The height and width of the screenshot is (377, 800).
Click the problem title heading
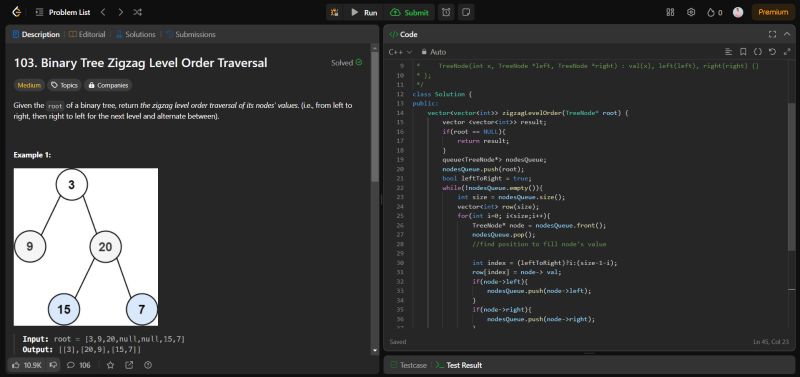(x=140, y=63)
